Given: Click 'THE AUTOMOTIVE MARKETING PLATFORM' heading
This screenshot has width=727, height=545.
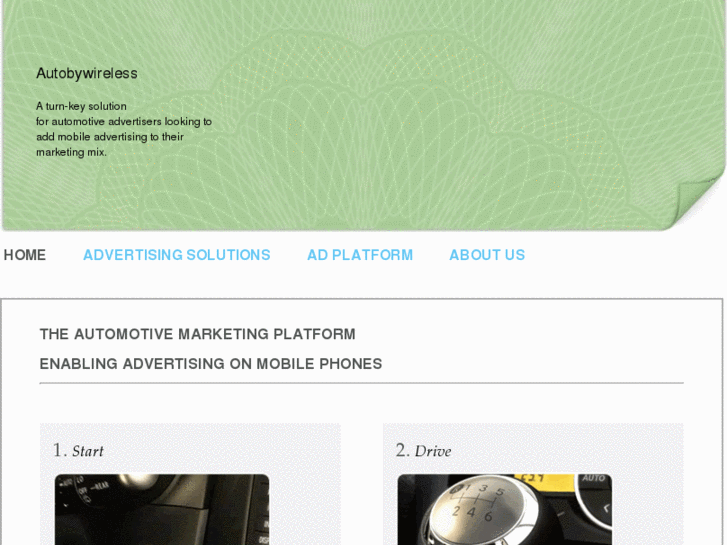Looking at the screenshot, I should (197, 334).
